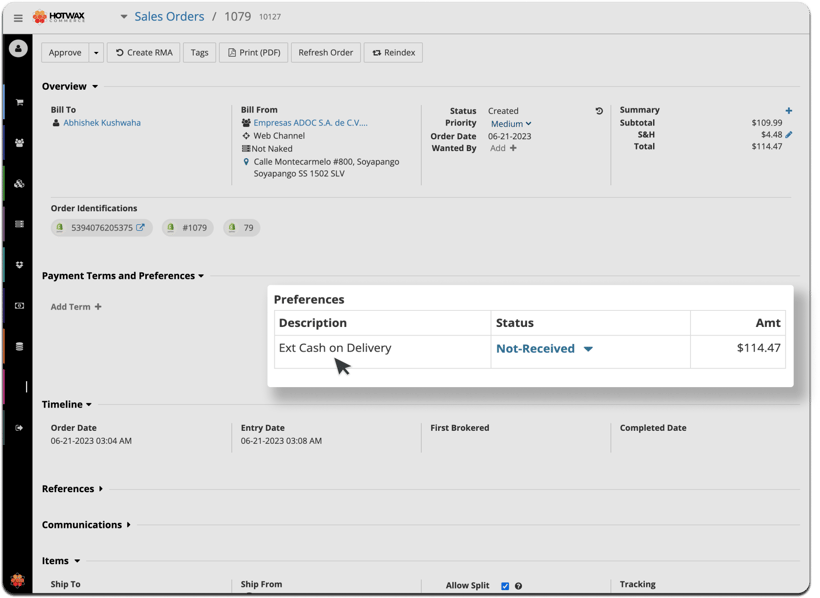Go to Sales Orders breadcrumb
Viewport: 820px width, 598px height.
click(169, 17)
